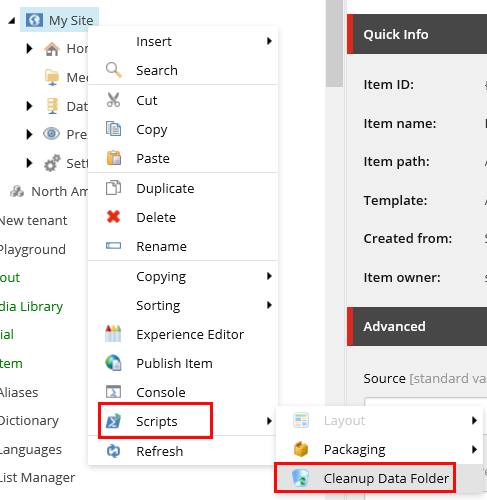Open the Sorting submenu
Screen dimensions: 487x500
click(x=183, y=305)
